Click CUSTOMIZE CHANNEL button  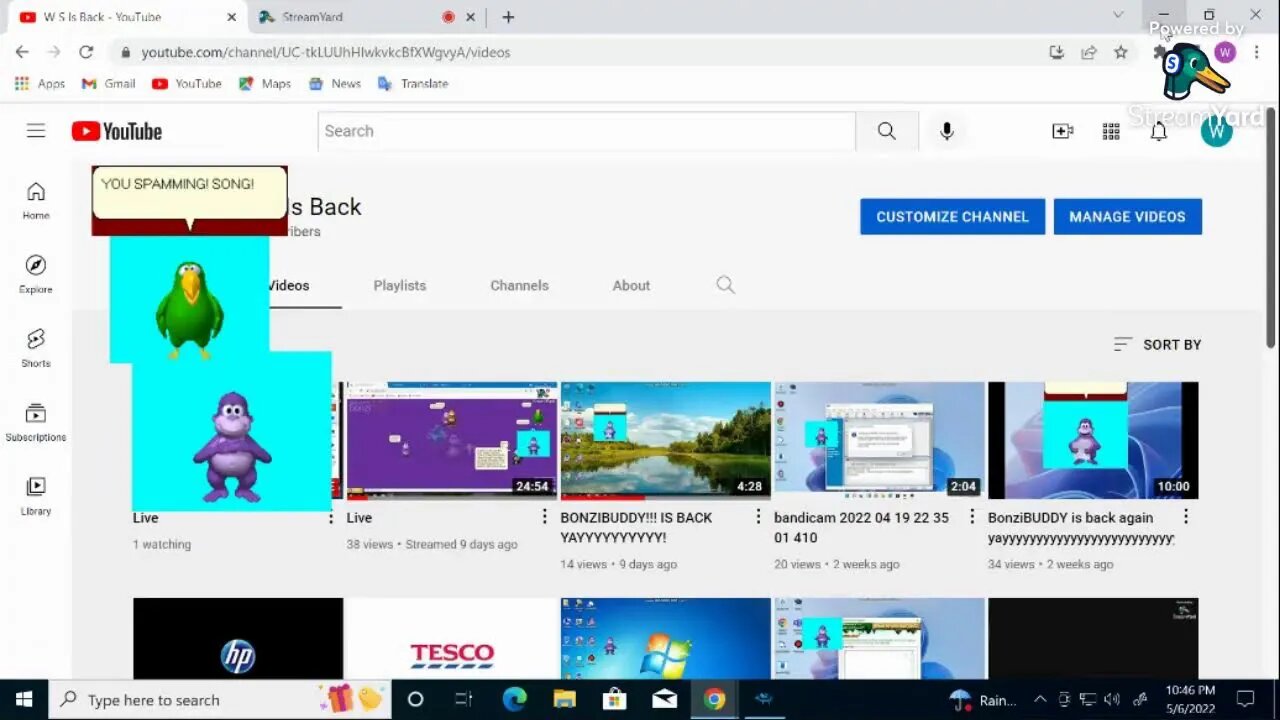coord(952,216)
